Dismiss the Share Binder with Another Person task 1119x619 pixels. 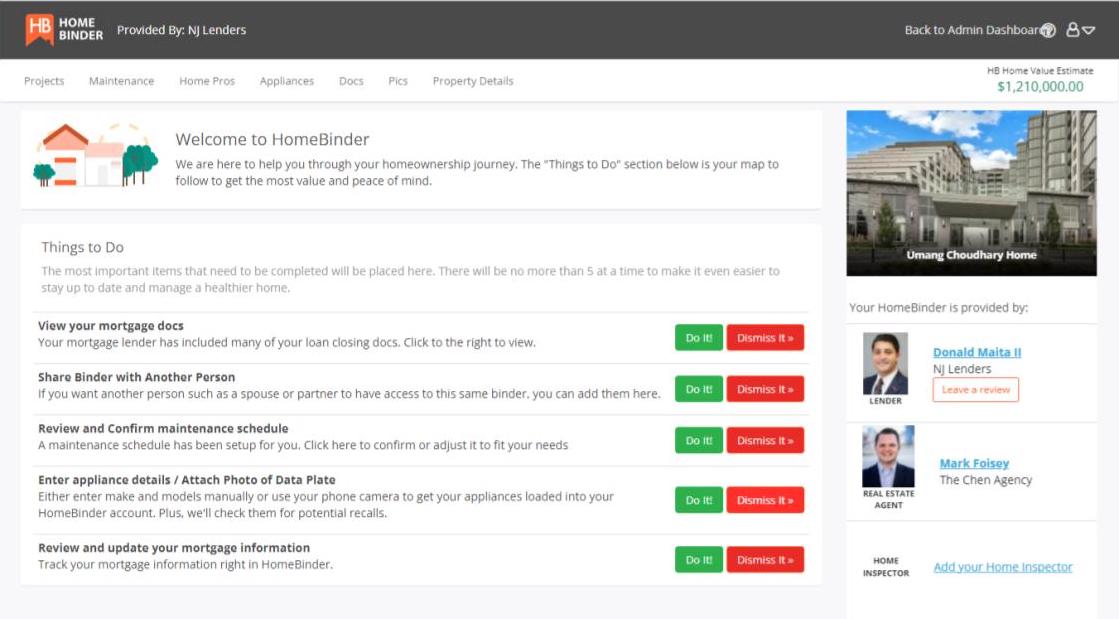point(765,388)
